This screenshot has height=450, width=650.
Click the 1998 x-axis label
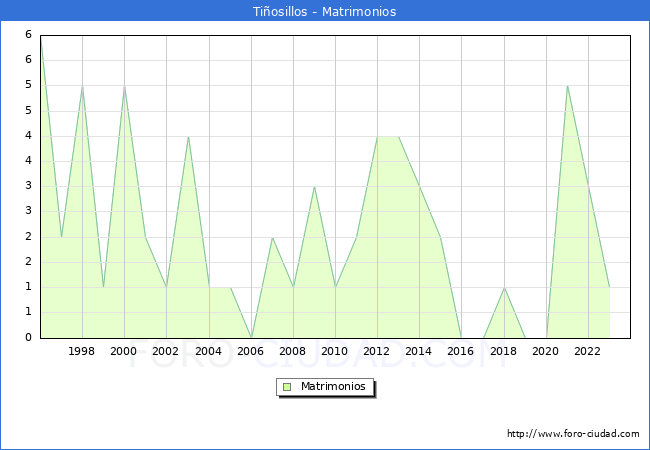pos(81,351)
